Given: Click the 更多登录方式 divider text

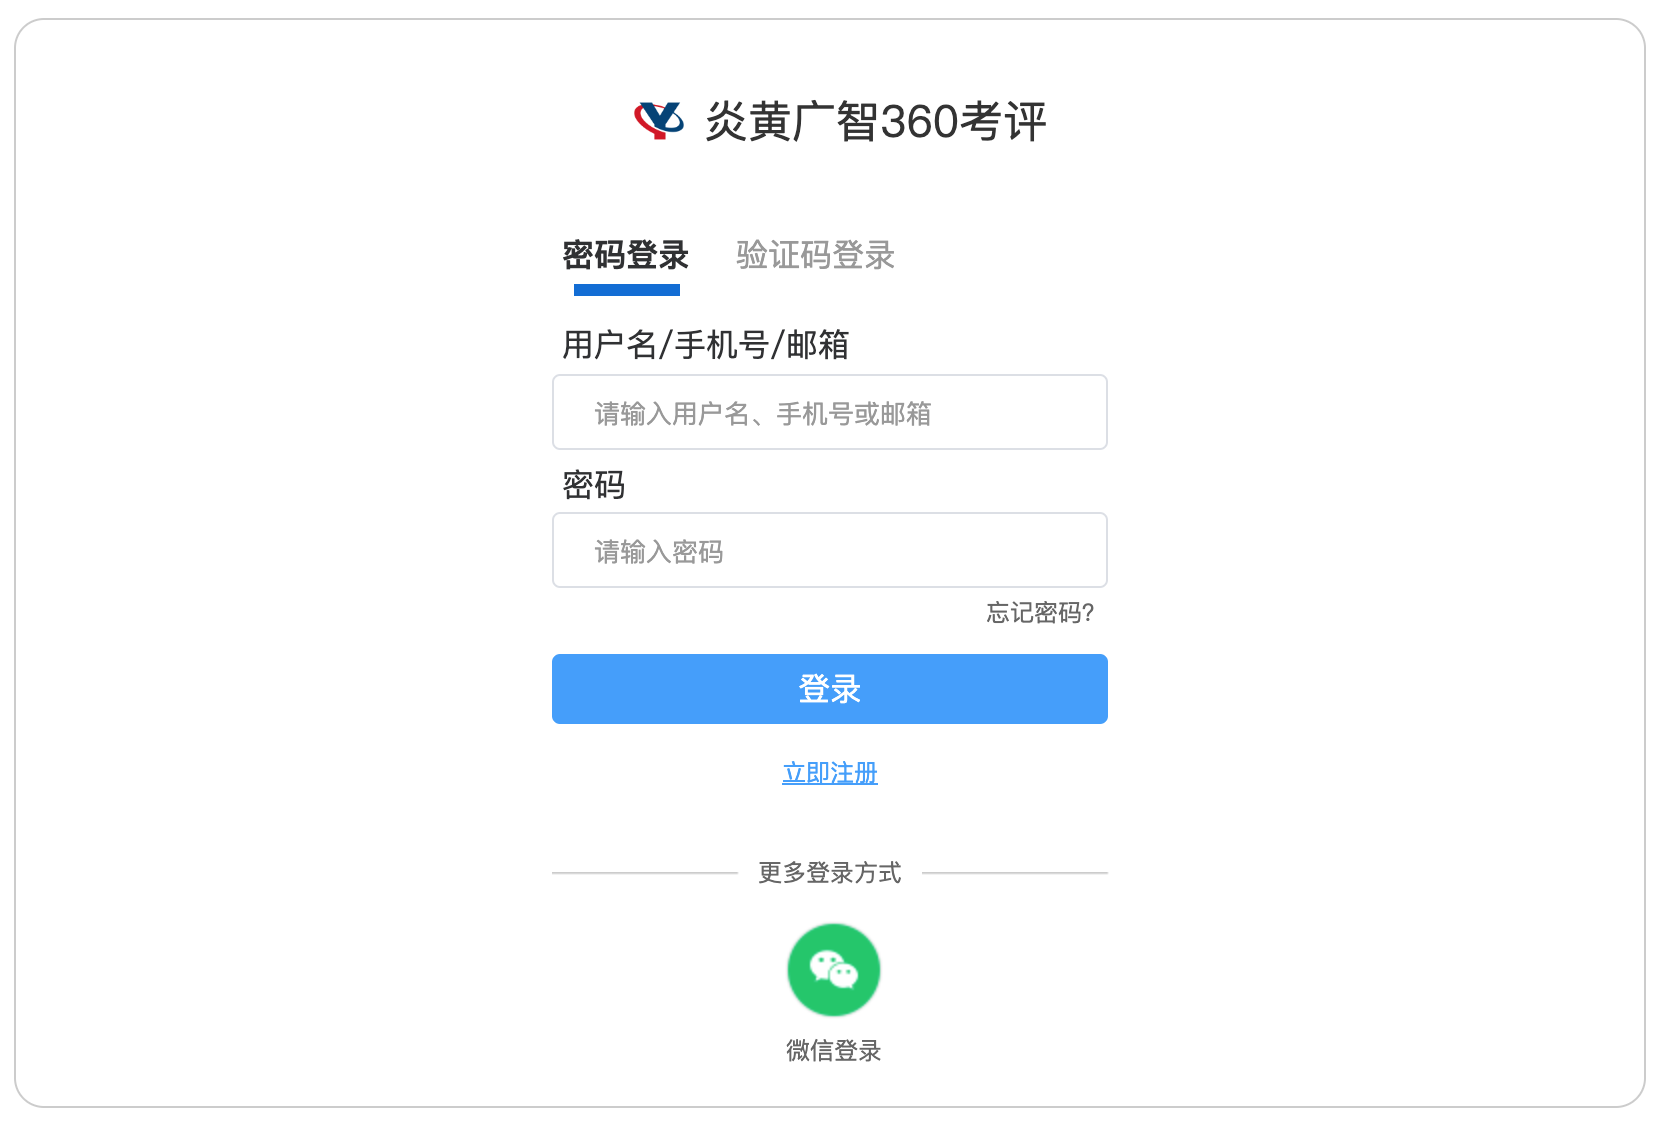Looking at the screenshot, I should pyautogui.click(x=830, y=873).
